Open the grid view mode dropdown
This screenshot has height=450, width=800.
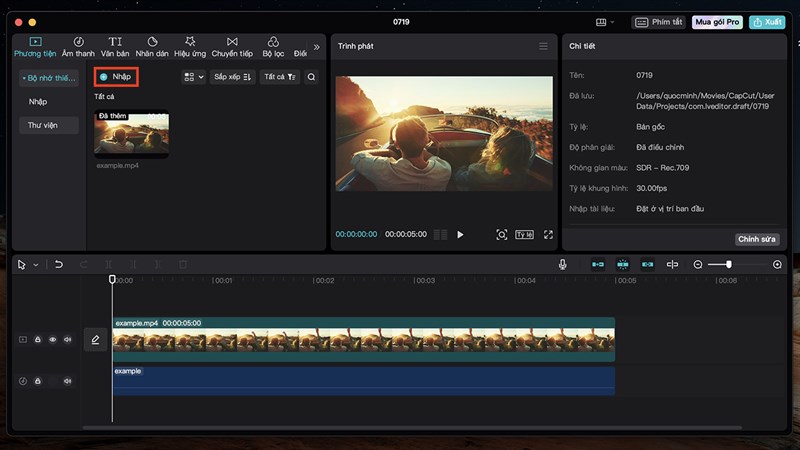194,77
